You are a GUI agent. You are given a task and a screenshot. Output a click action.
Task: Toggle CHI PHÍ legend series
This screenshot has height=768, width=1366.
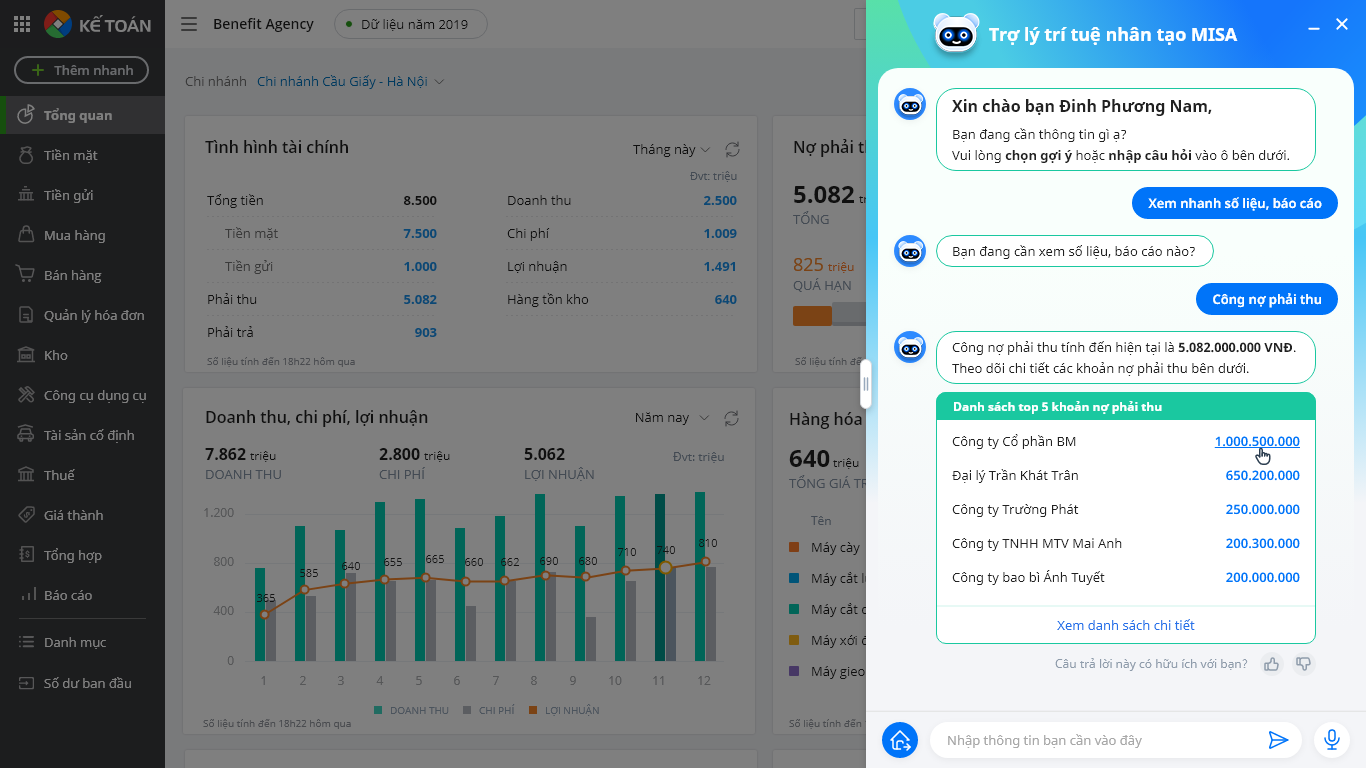coord(489,710)
